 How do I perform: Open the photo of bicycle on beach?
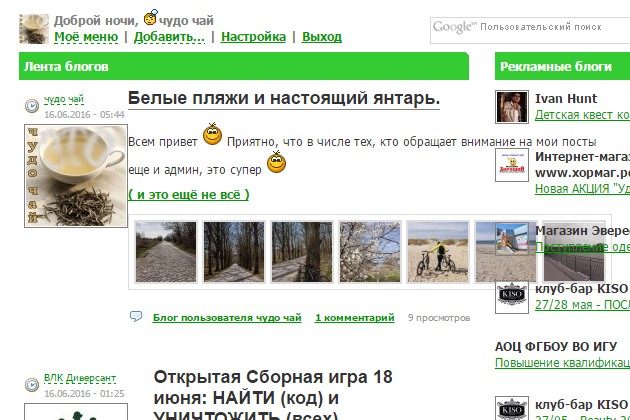point(438,251)
